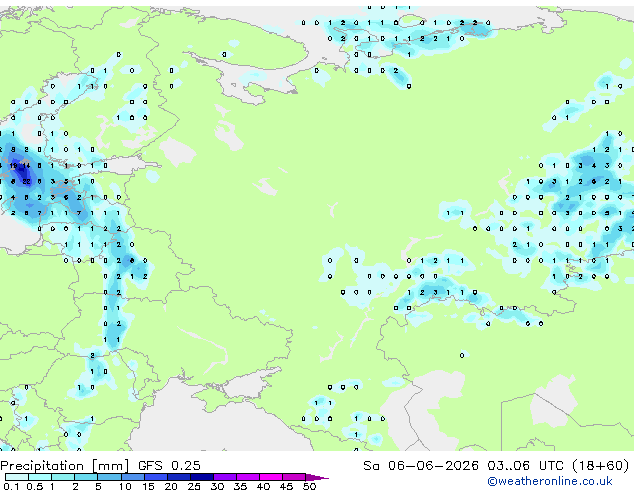Click the legend swatch between 0.1 and 0.5
This screenshot has height=490, width=634.
(x=17, y=477)
